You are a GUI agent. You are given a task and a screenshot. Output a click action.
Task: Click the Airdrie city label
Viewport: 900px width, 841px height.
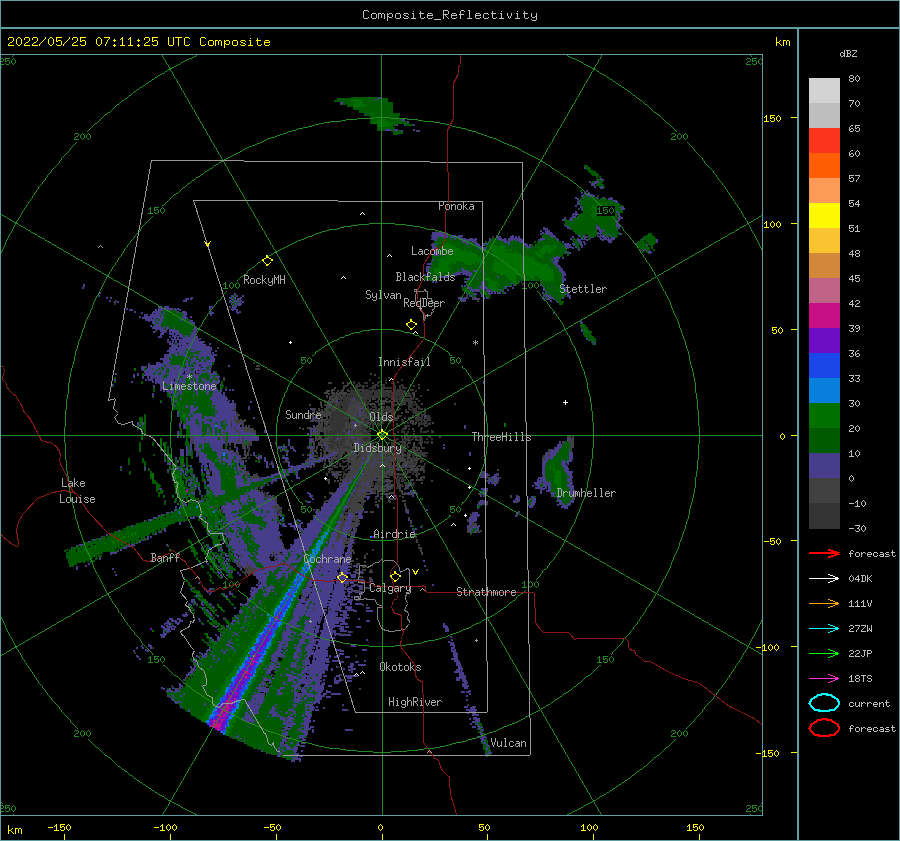click(394, 534)
